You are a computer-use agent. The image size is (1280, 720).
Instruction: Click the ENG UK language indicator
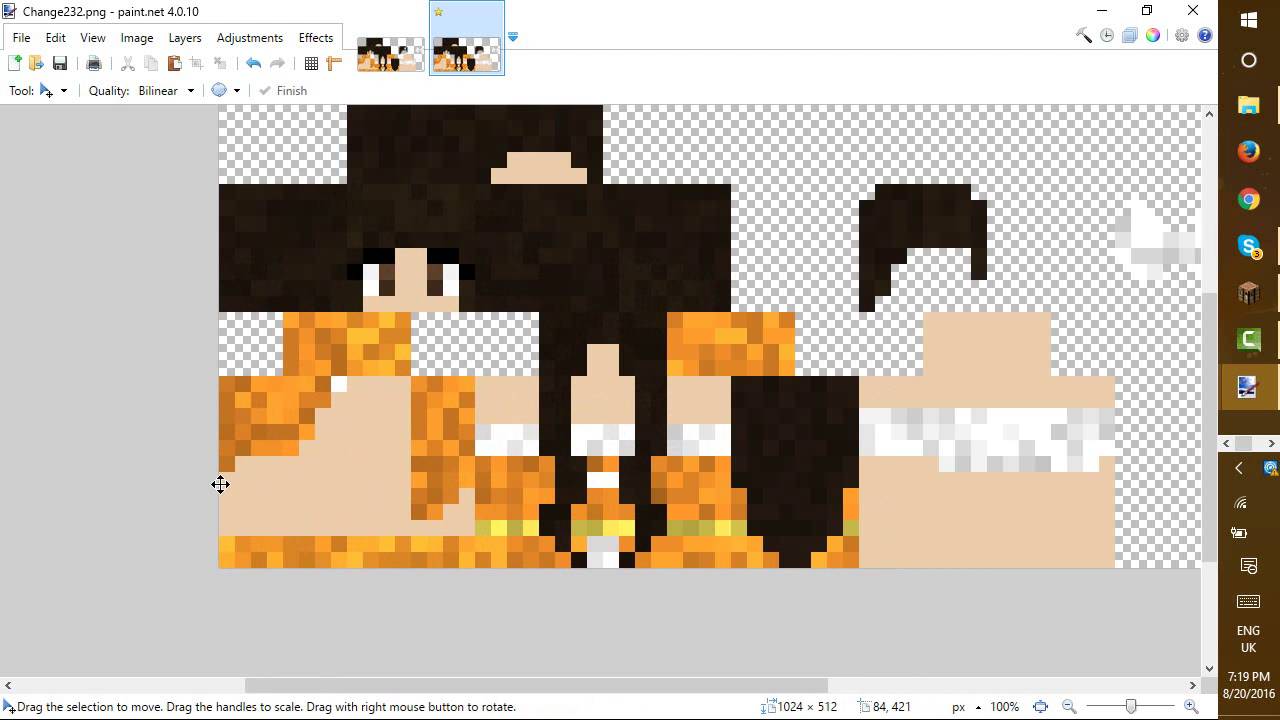pyautogui.click(x=1249, y=639)
